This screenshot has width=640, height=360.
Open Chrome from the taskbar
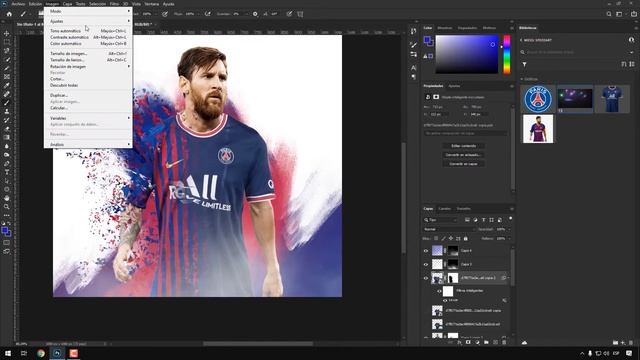40,353
